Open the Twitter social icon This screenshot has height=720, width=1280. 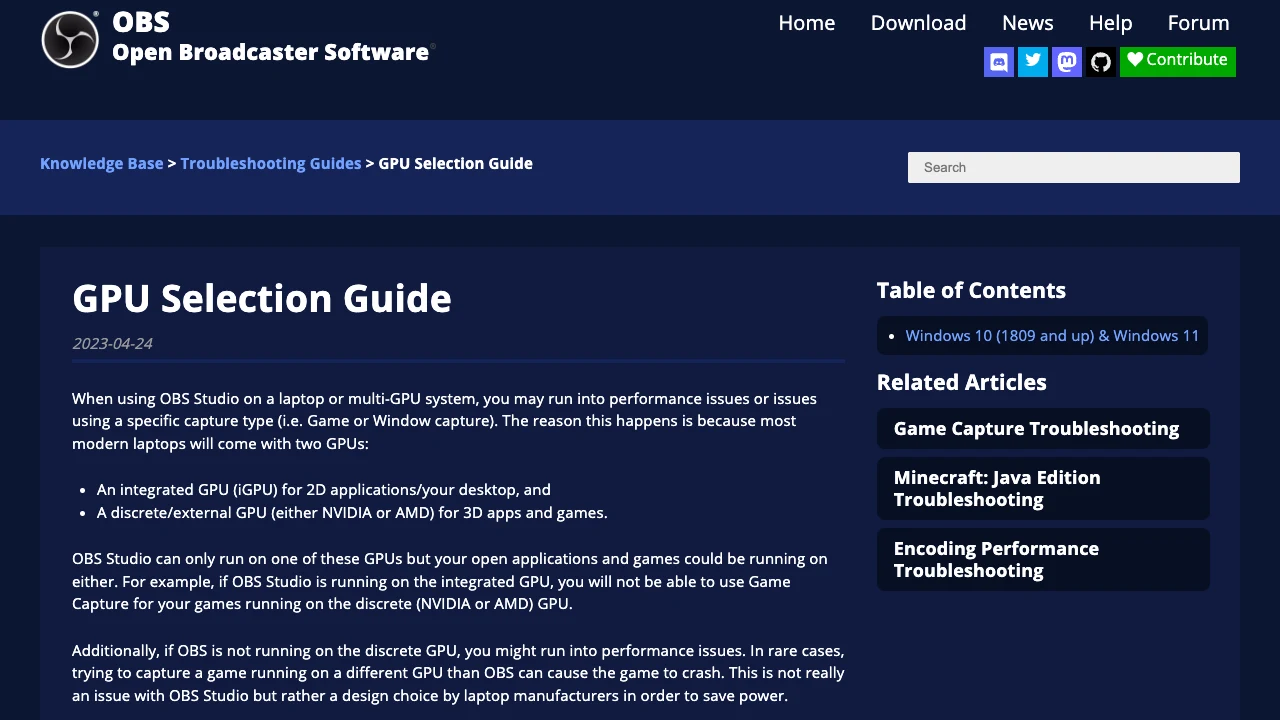(x=1033, y=62)
